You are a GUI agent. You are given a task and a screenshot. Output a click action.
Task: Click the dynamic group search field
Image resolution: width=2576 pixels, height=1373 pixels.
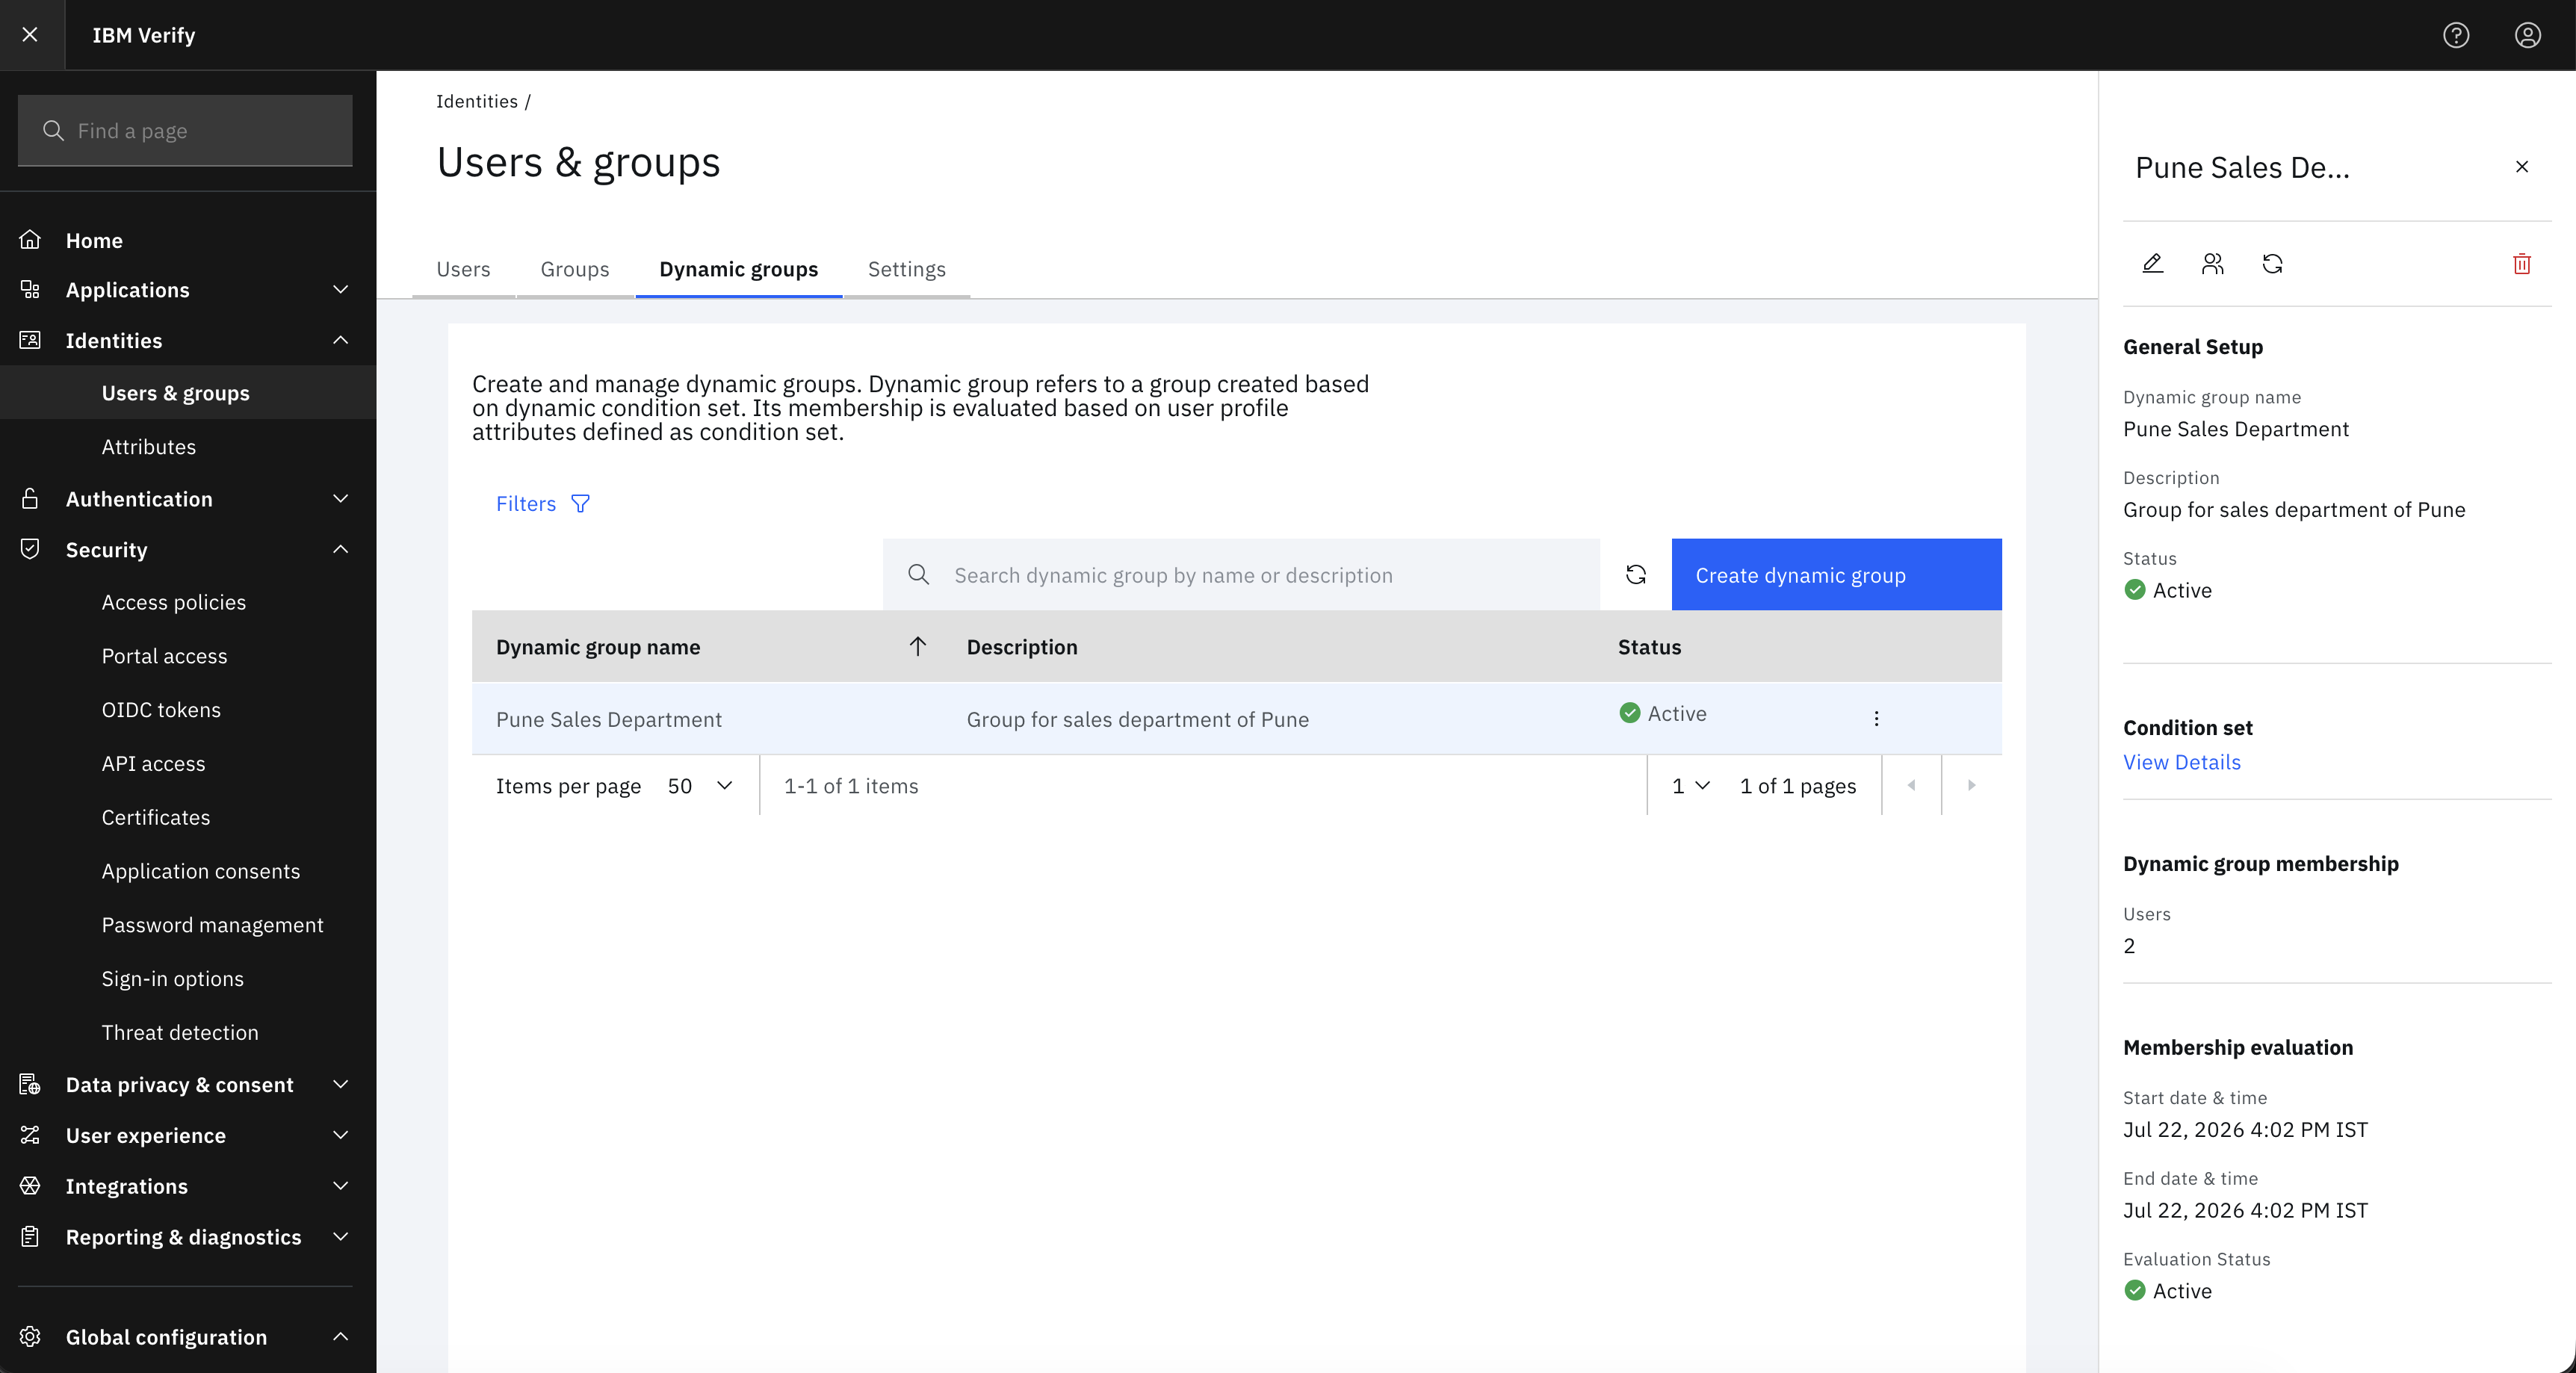[1241, 574]
